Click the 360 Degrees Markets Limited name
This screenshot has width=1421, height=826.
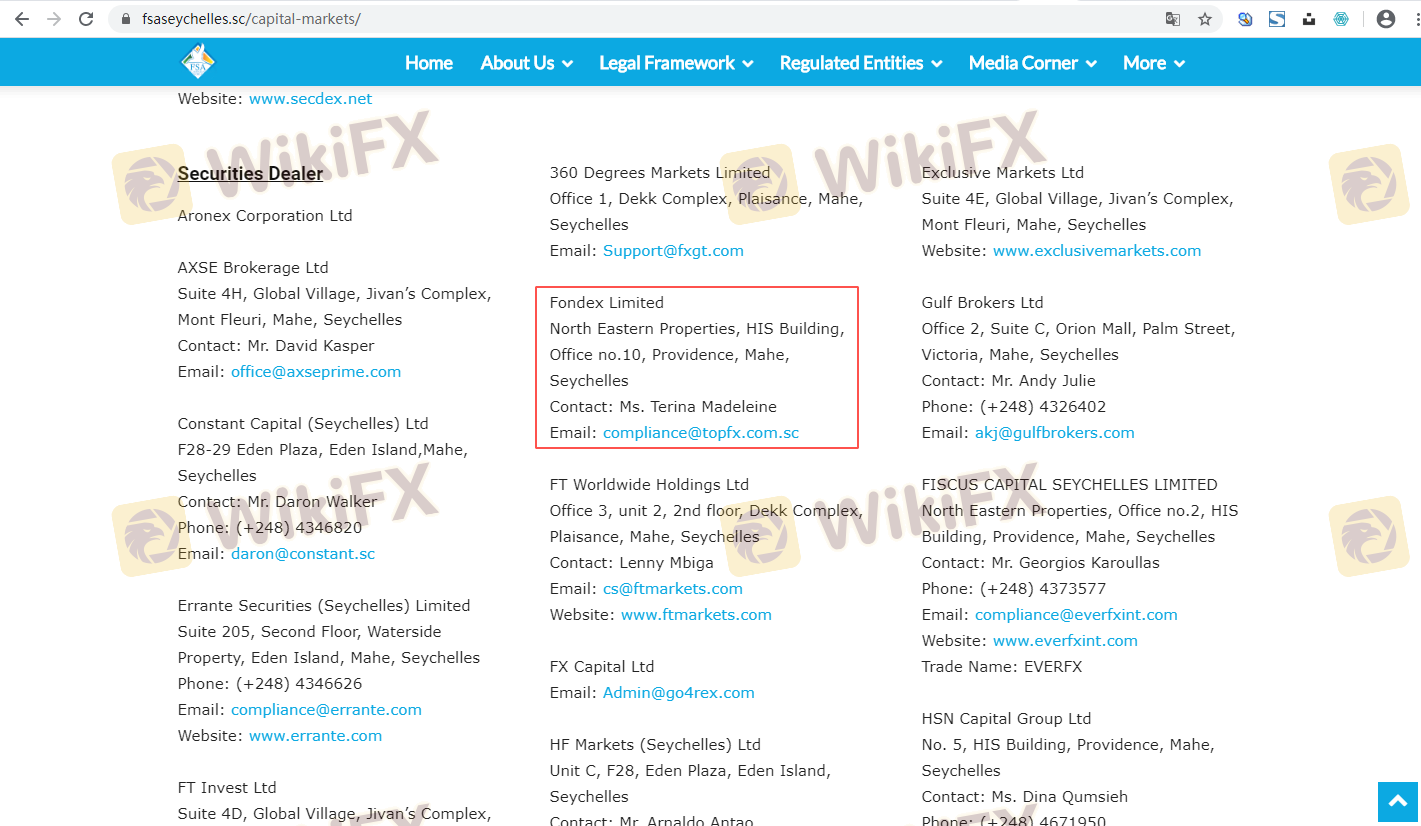660,173
